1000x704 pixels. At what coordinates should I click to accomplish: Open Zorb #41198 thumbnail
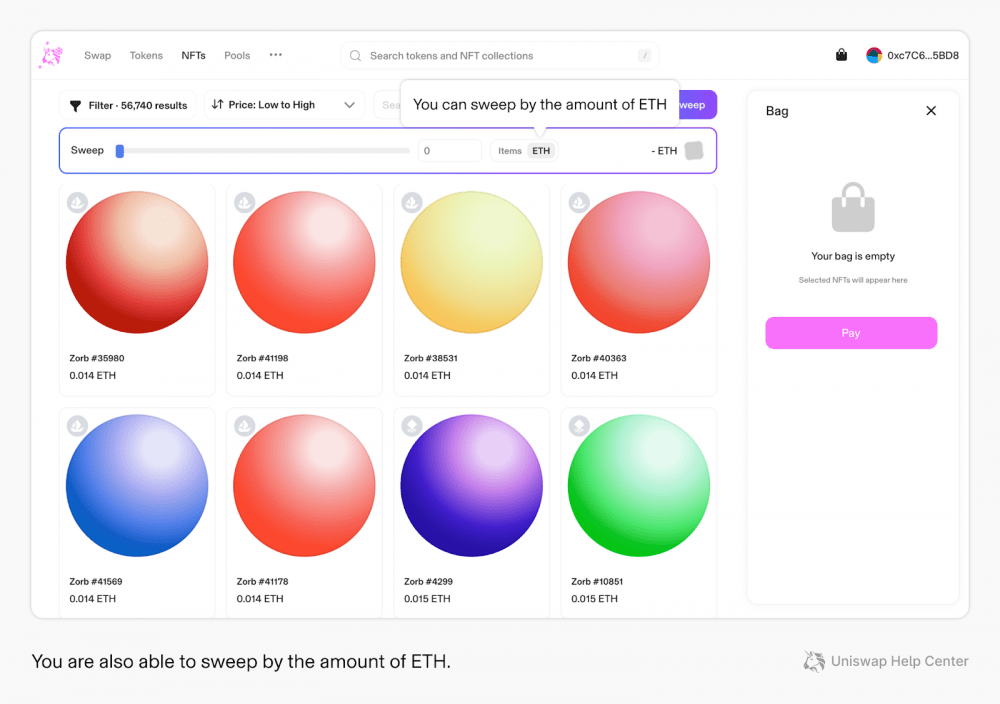pos(304,262)
